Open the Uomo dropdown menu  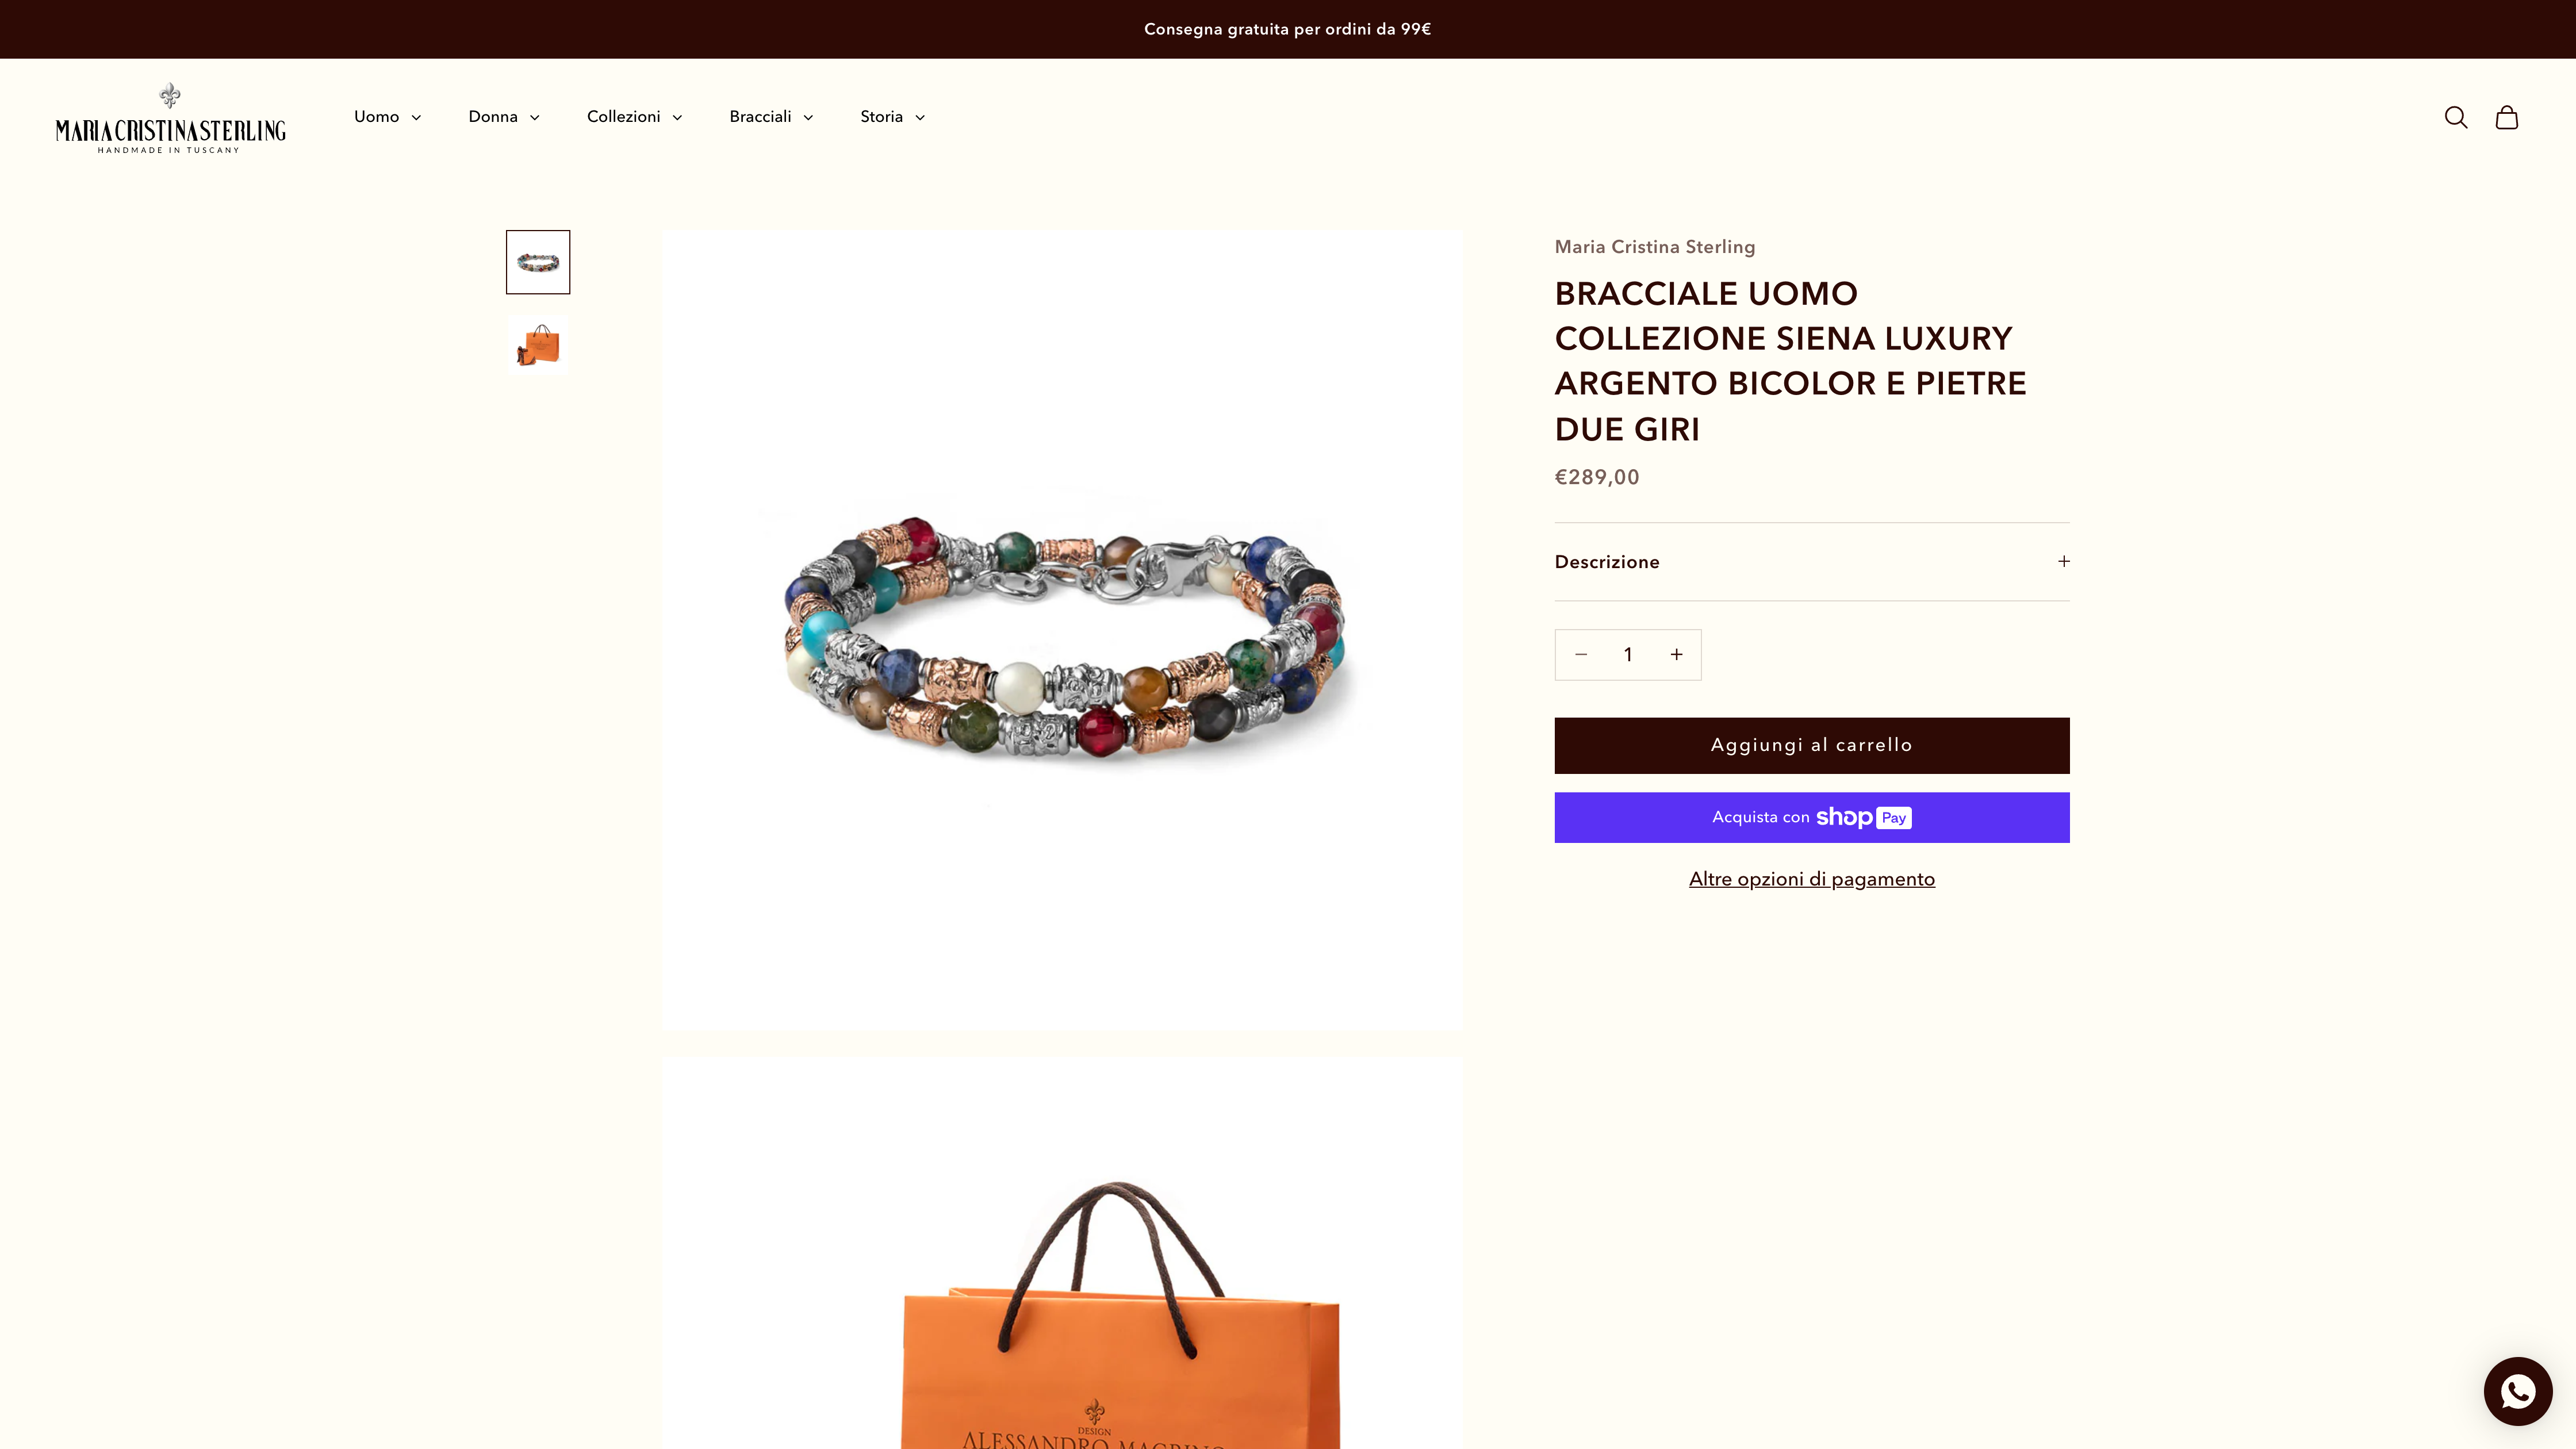tap(387, 117)
